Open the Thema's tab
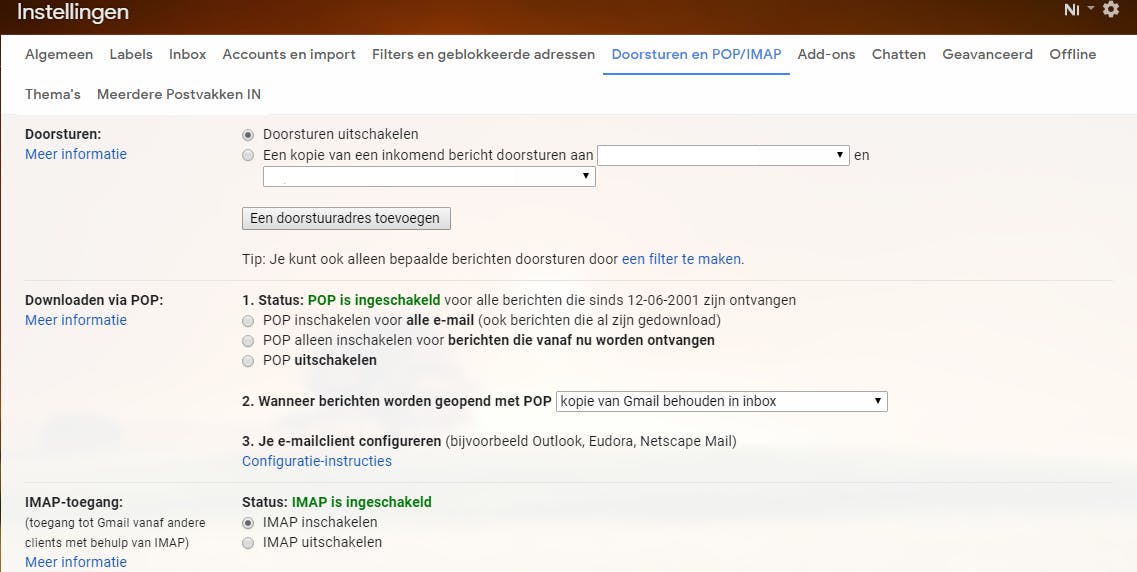 [x=53, y=95]
